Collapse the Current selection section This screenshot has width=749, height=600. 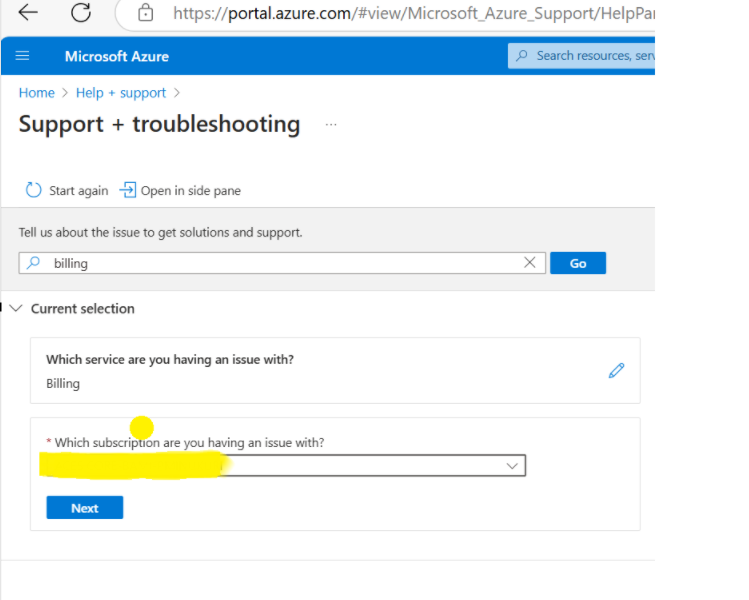pos(16,309)
